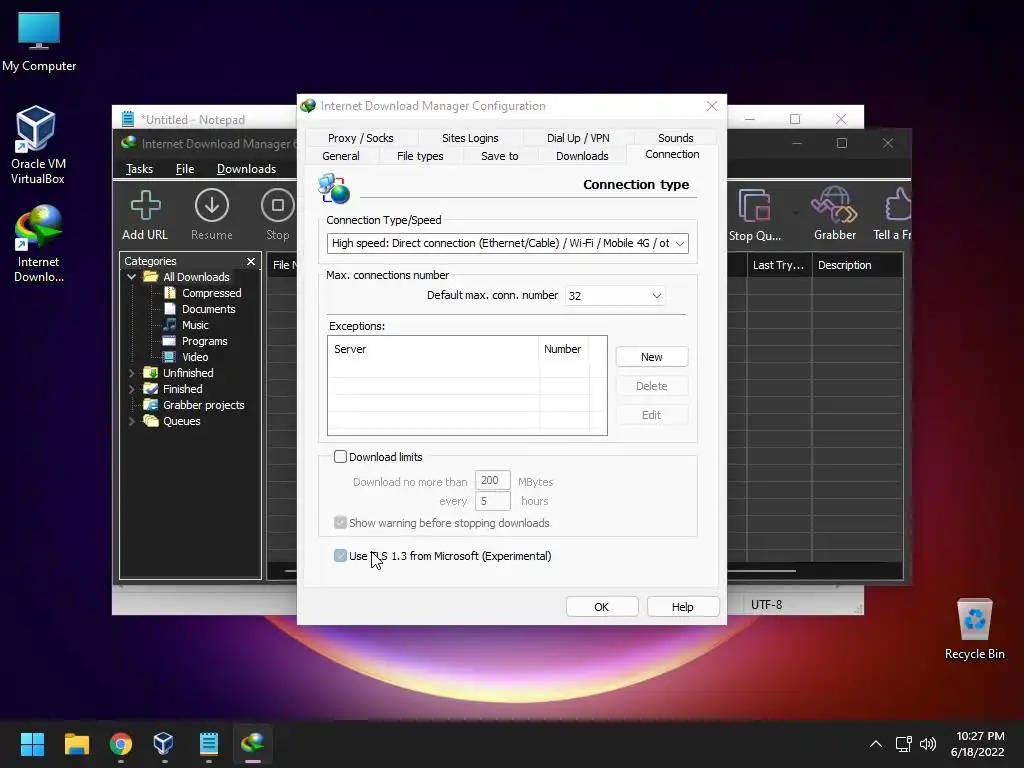The image size is (1024, 768).
Task: Switch to the Save to tab
Action: tap(500, 156)
